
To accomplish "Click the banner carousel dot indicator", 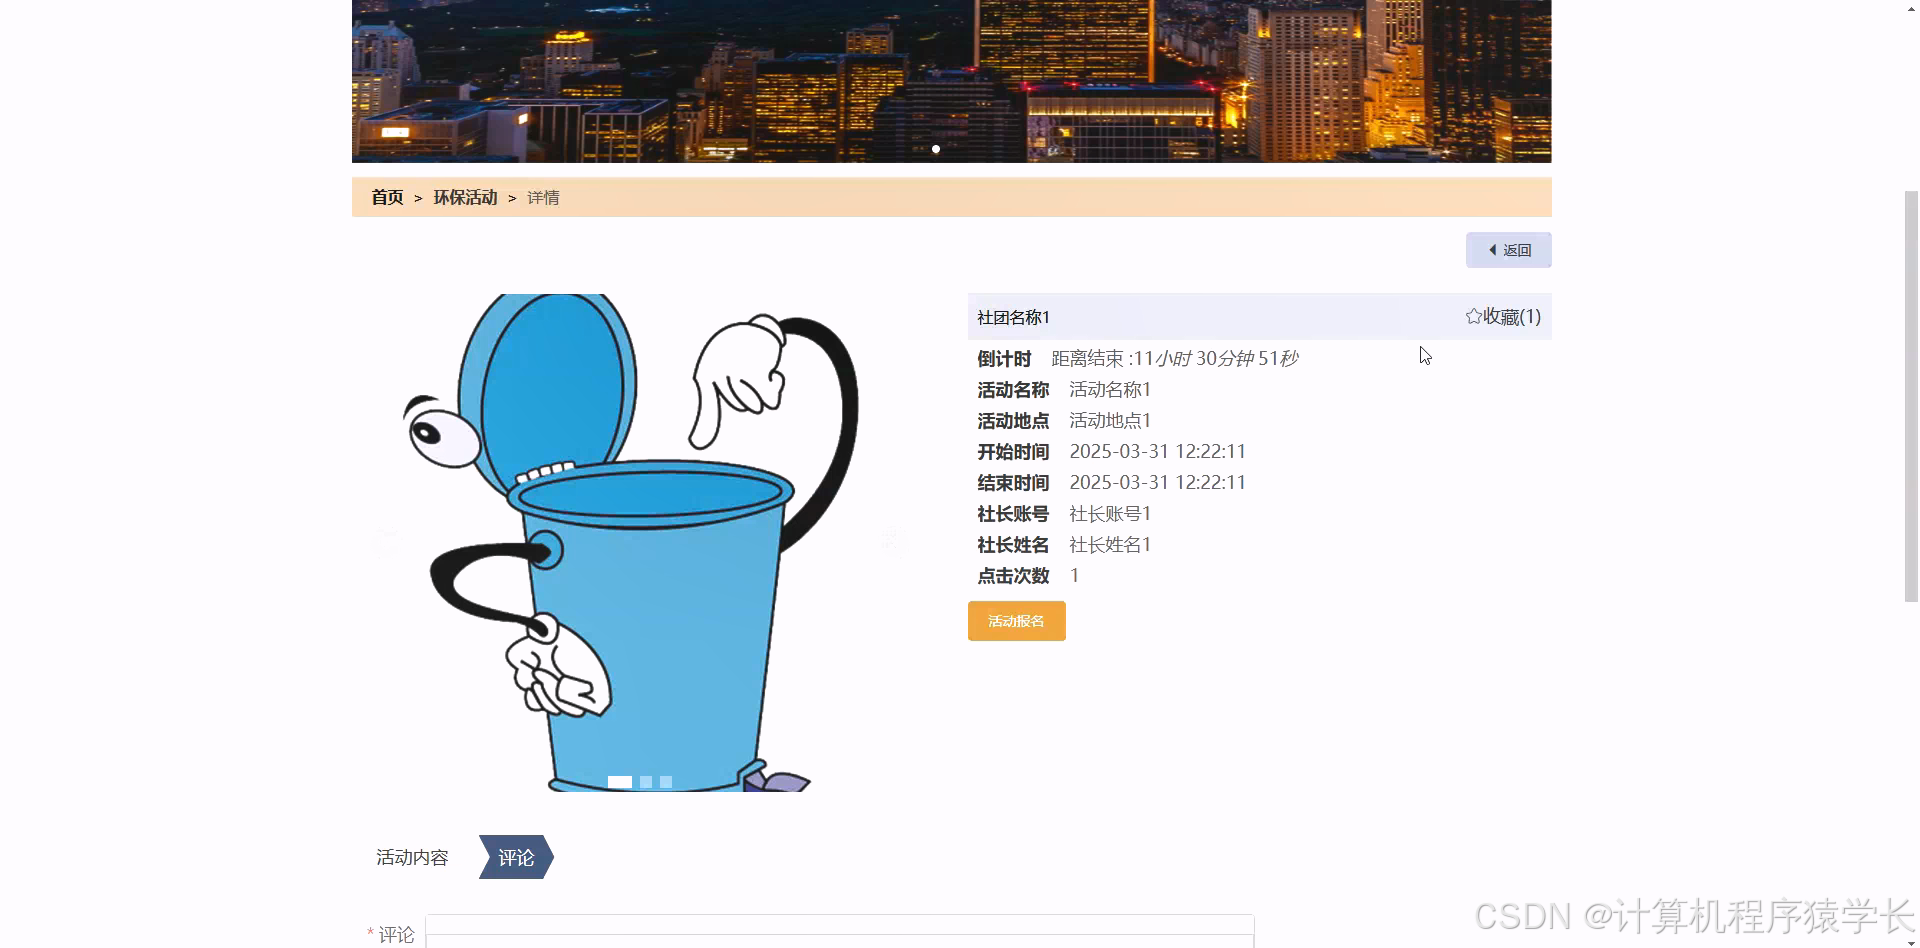I will coord(936,149).
